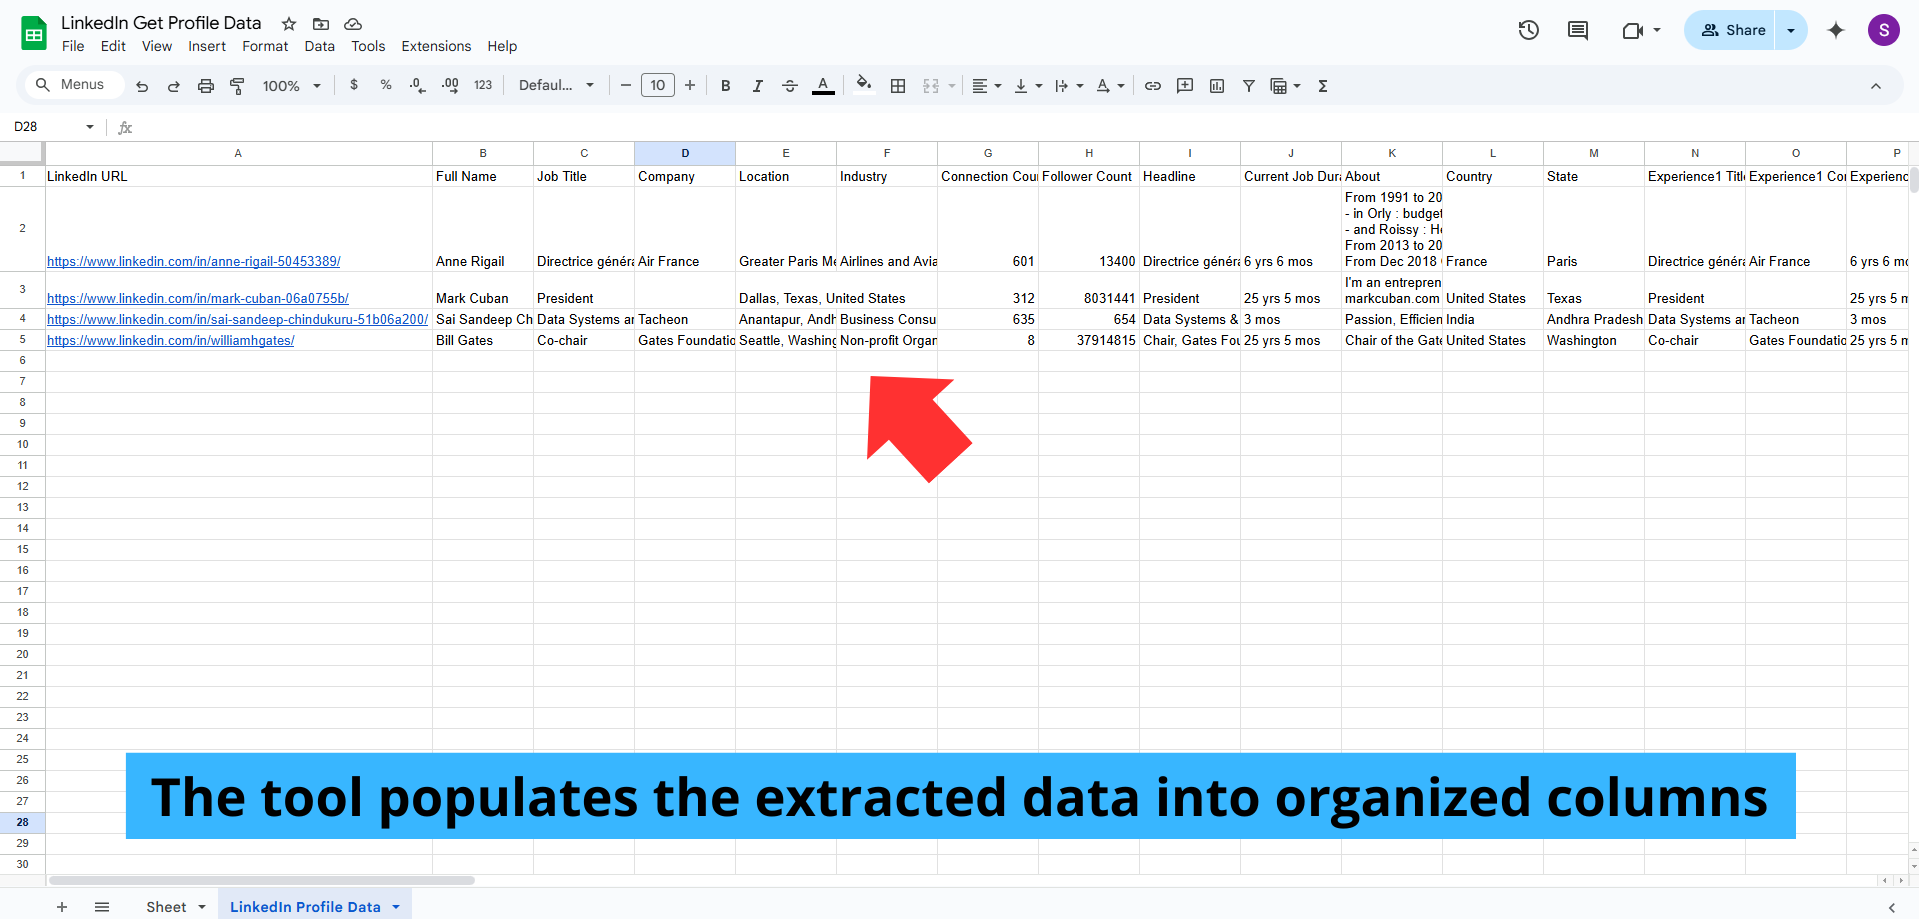This screenshot has height=919, width=1919.
Task: Open the Edit menu
Action: click(x=113, y=46)
